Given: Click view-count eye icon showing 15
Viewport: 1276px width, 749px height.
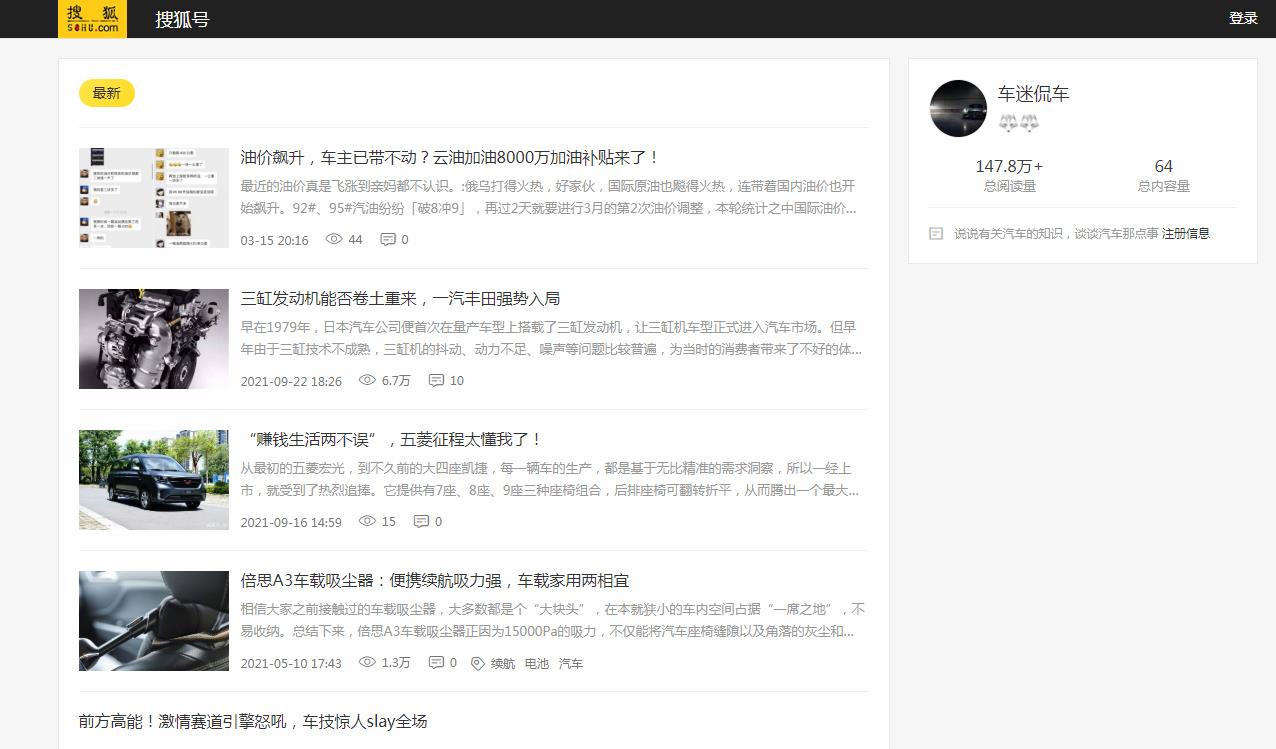Looking at the screenshot, I should (367, 521).
